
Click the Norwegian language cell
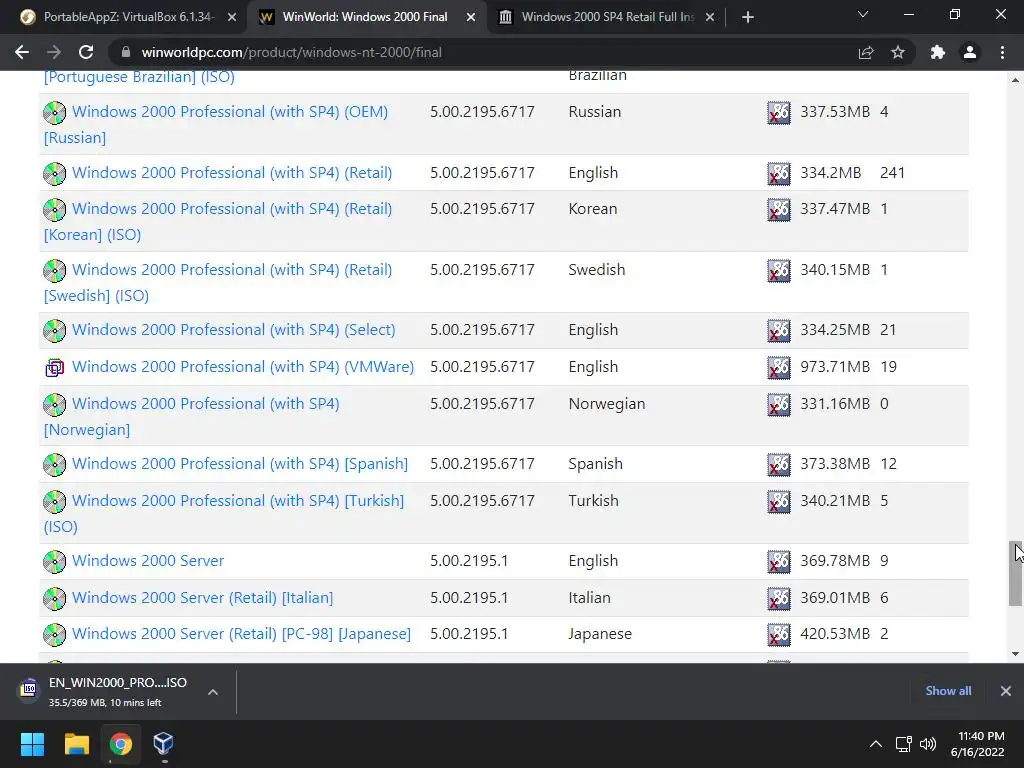[x=607, y=404]
